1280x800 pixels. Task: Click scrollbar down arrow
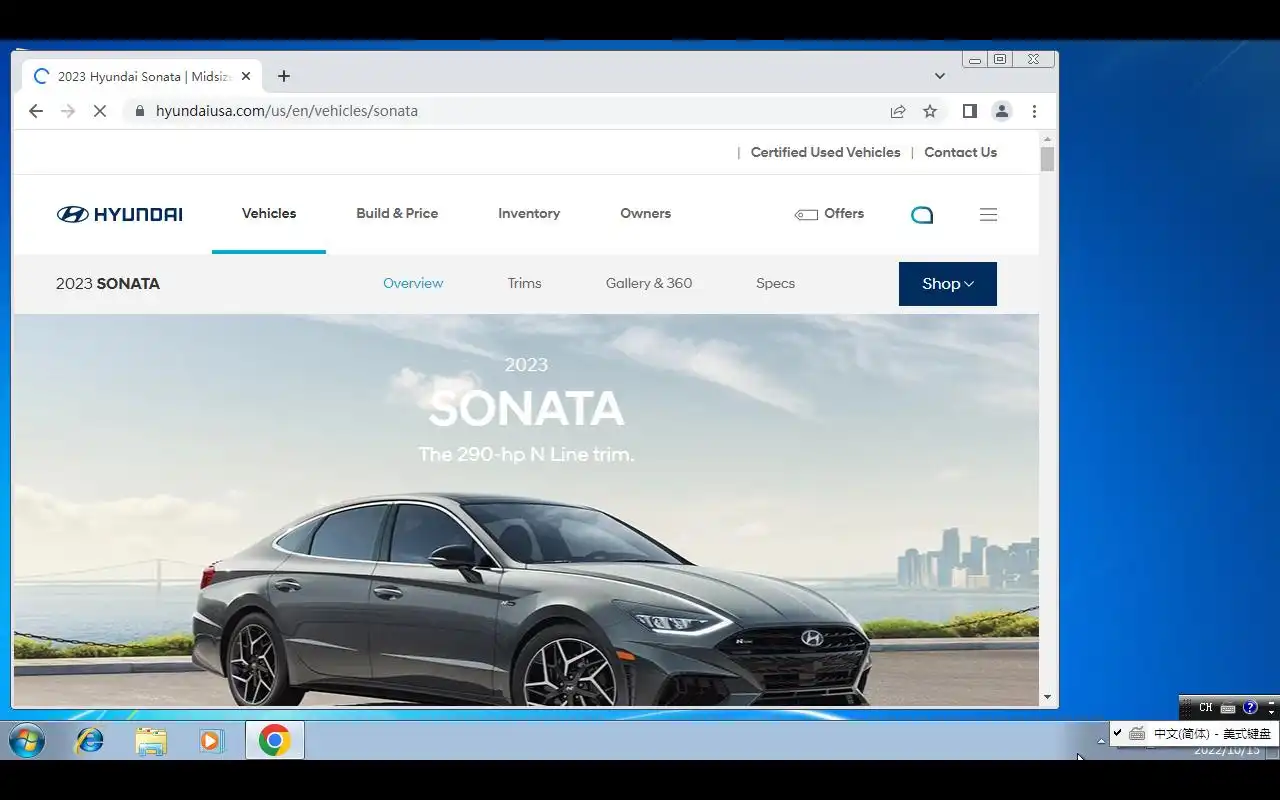1047,697
